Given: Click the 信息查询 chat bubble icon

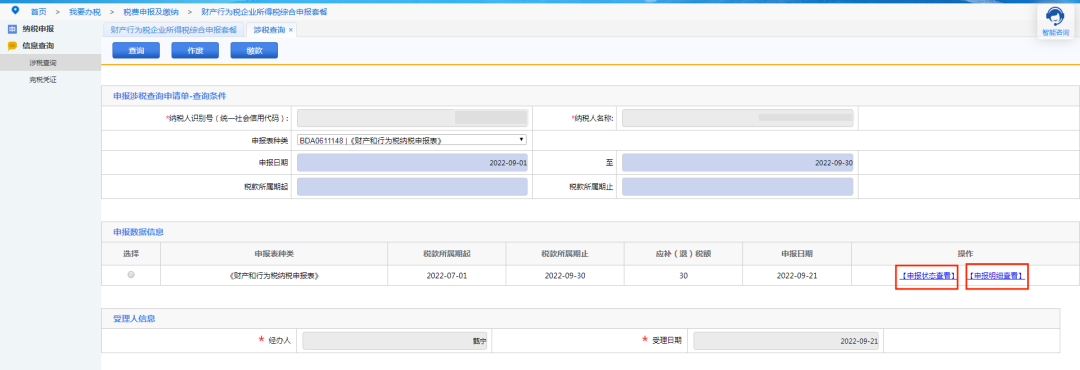Looking at the screenshot, I should (12, 46).
